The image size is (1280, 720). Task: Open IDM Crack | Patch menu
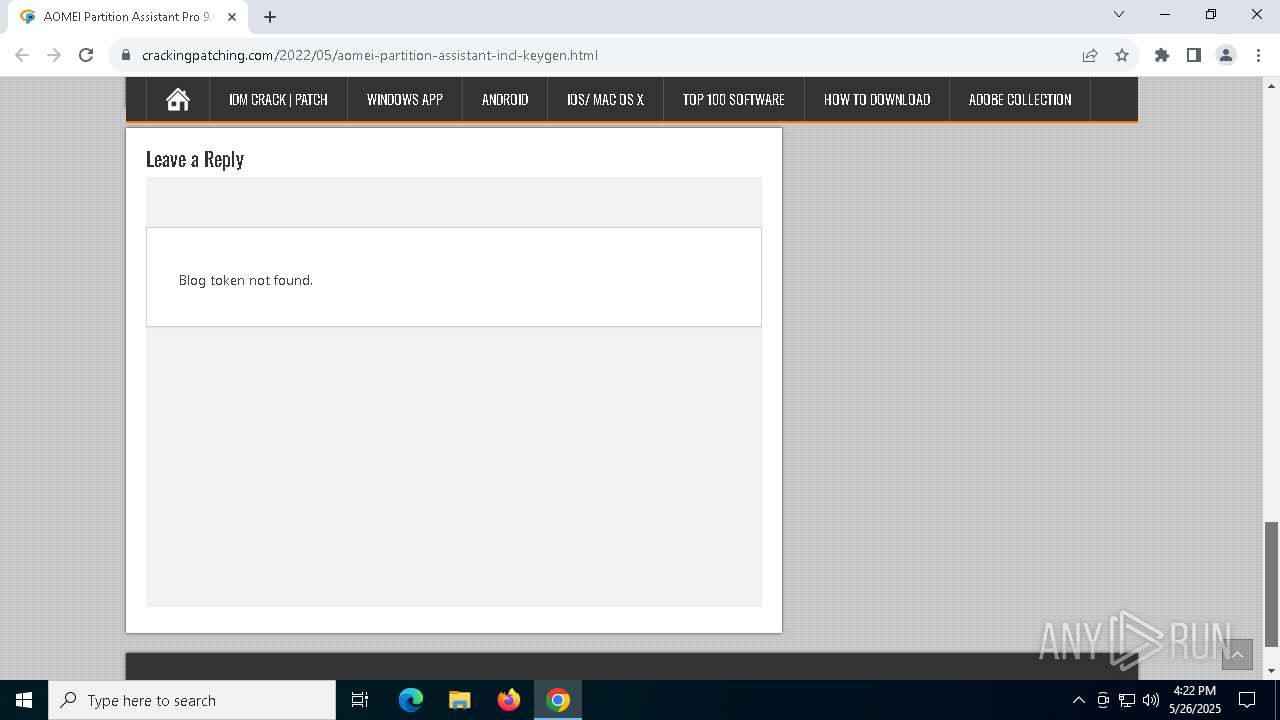(278, 99)
